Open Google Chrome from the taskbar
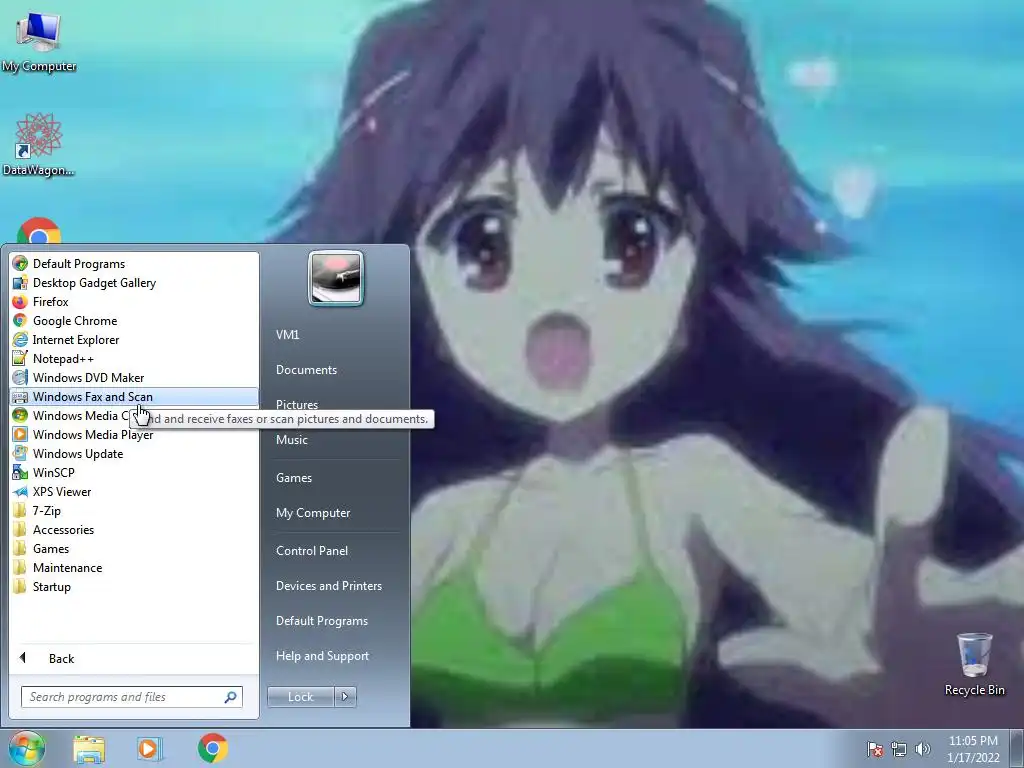This screenshot has width=1024, height=768. point(212,748)
